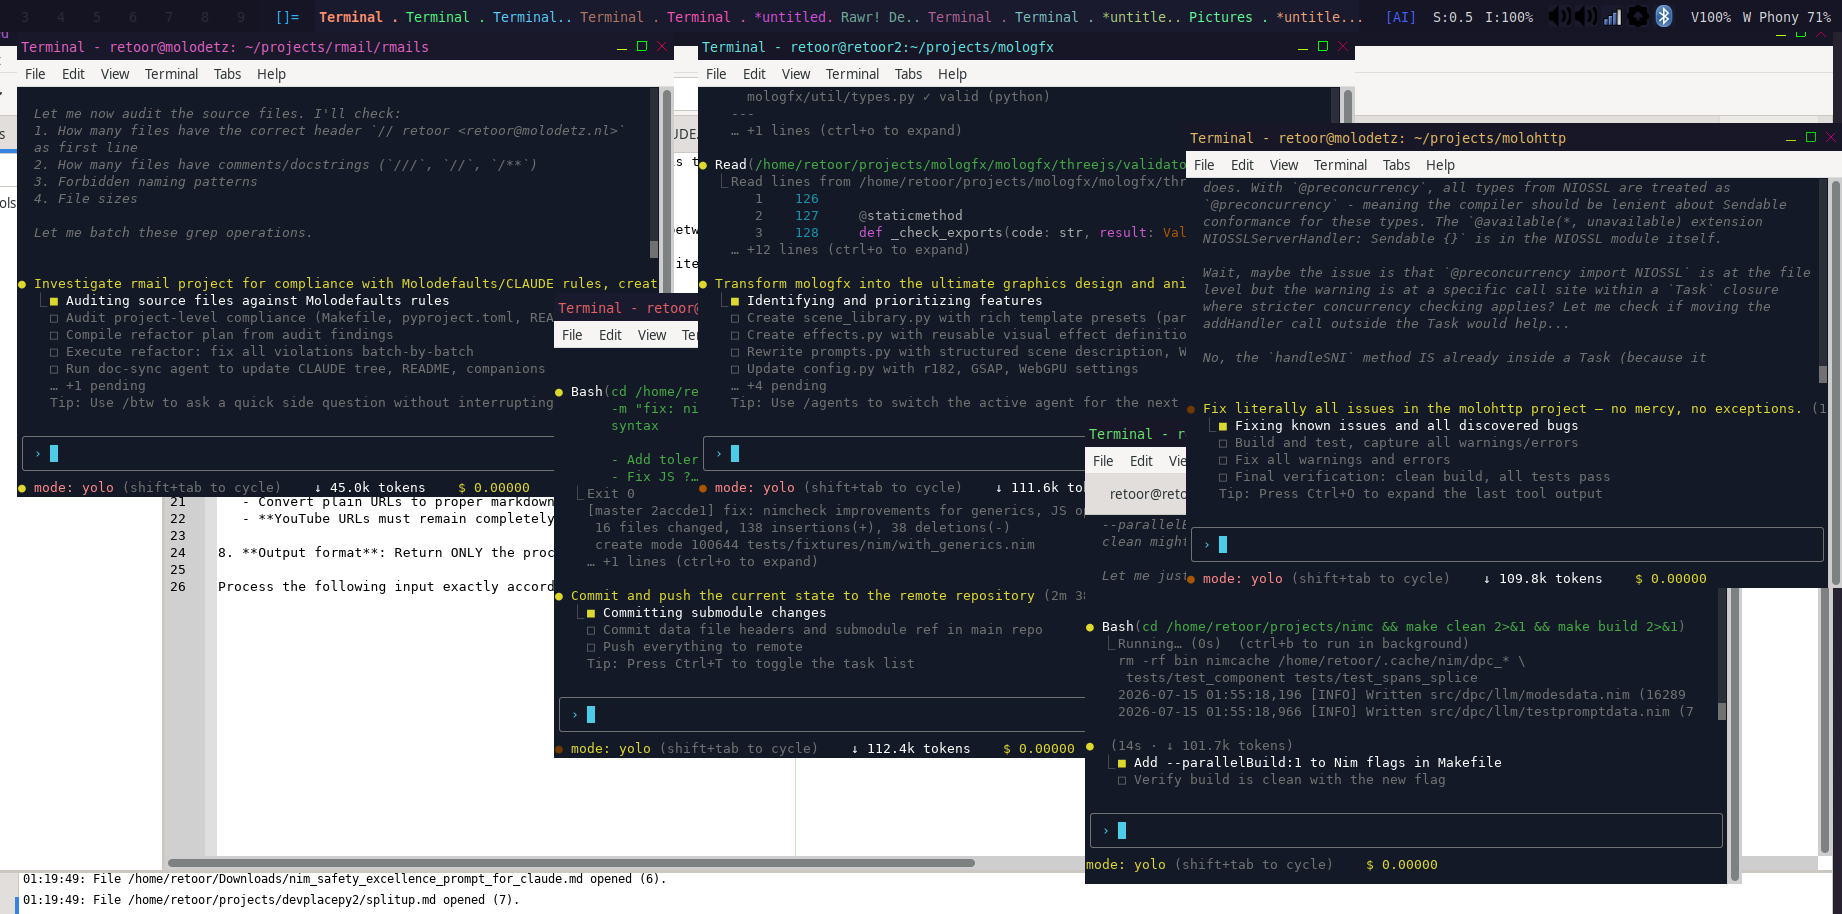This screenshot has height=914, width=1842.
Task: Click the S:0.5 status in top bar
Action: [1452, 17]
